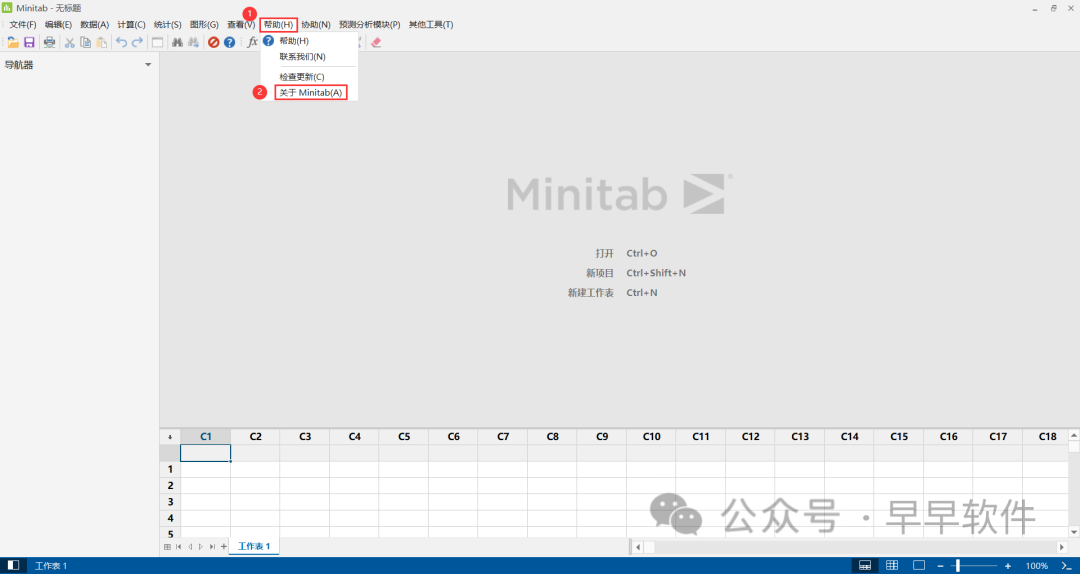Viewport: 1080px width, 574px height.
Task: Click the binoculars Find icon
Action: [x=177, y=42]
